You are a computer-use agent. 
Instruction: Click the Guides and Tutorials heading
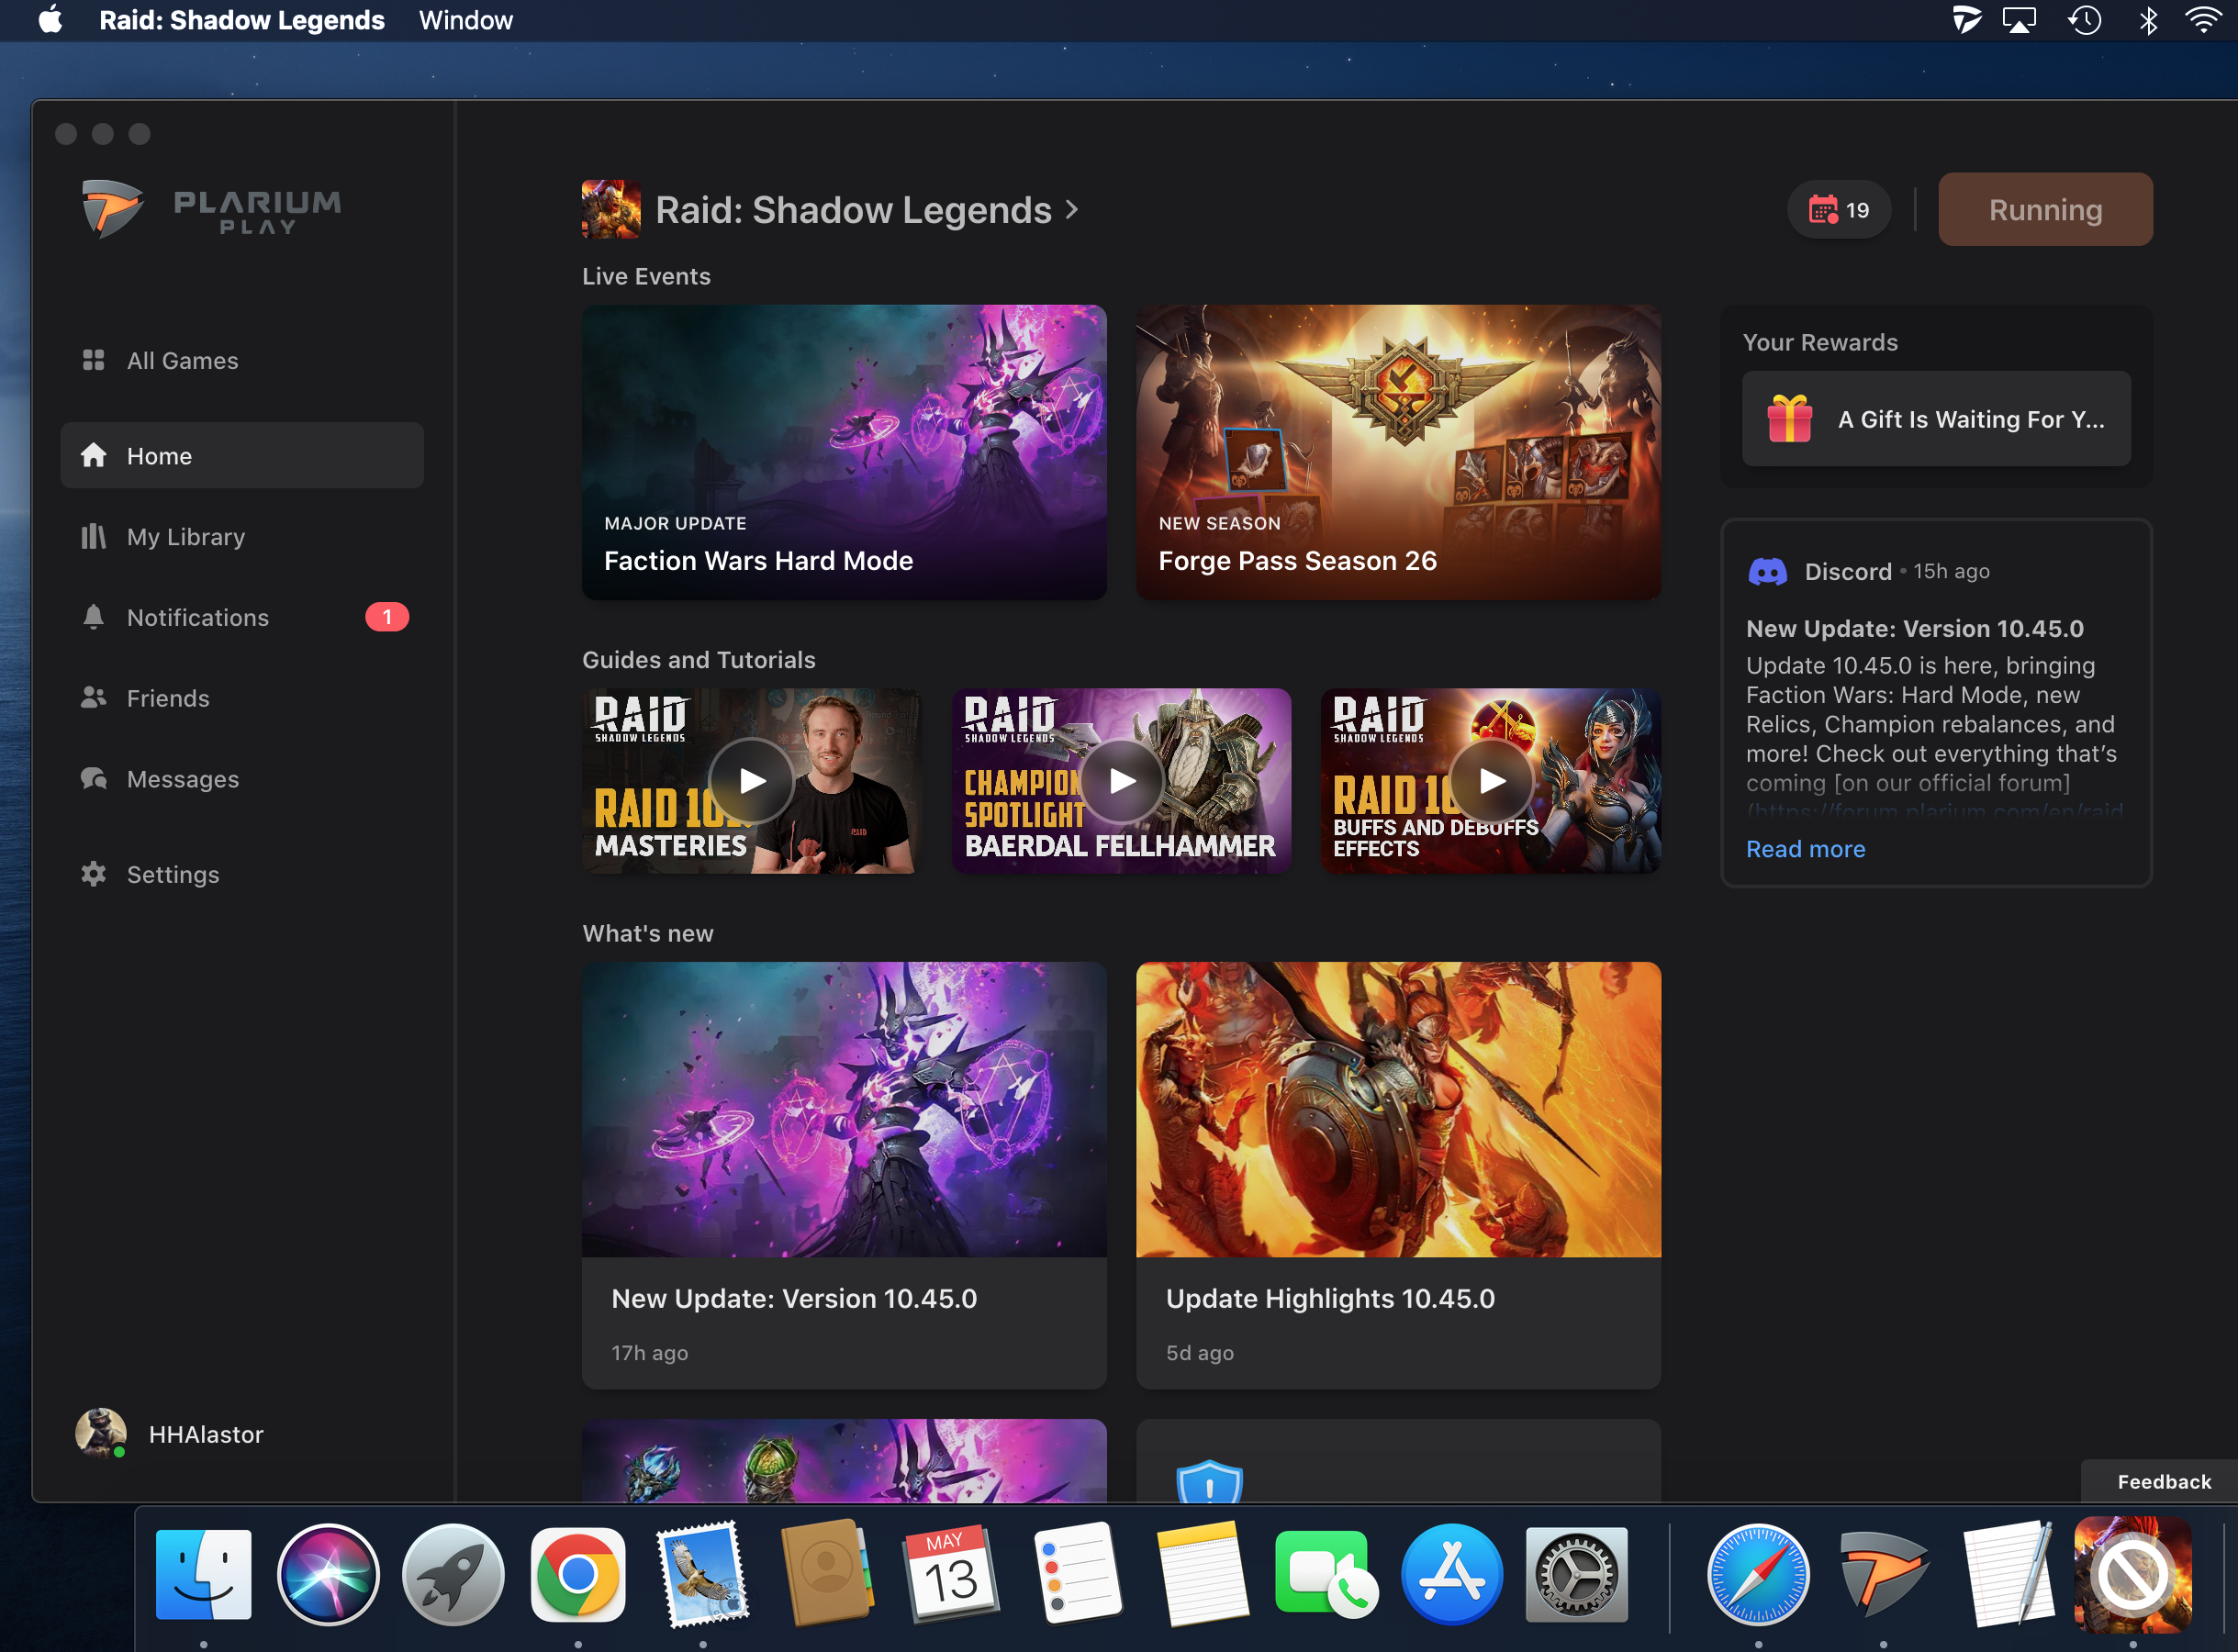(698, 659)
